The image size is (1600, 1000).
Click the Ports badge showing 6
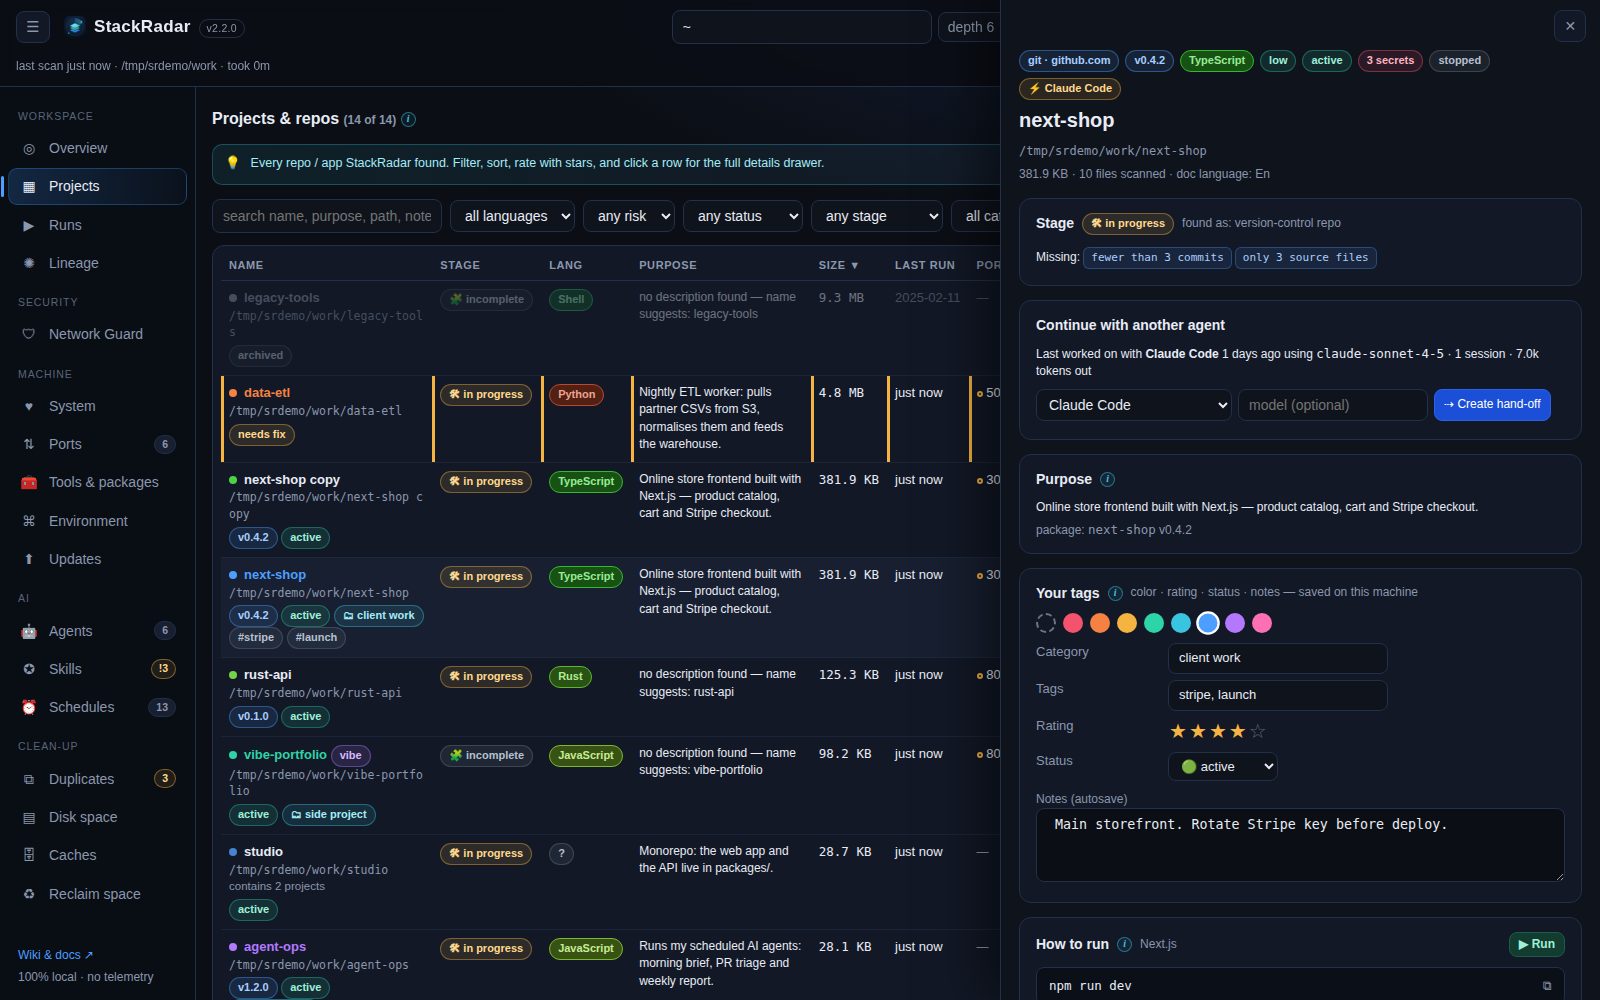pyautogui.click(x=165, y=444)
